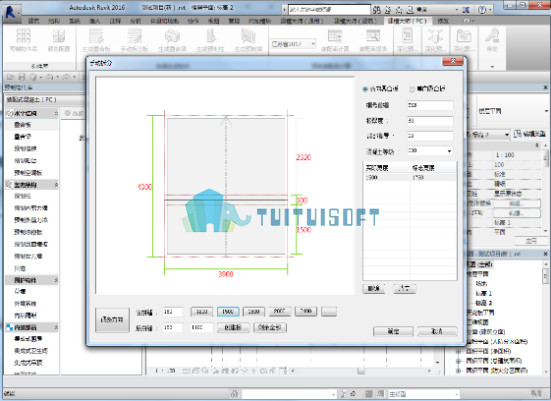Viewport: 551px width, 401px height.
Task: Click the create slab button in dialog
Action: (x=233, y=327)
